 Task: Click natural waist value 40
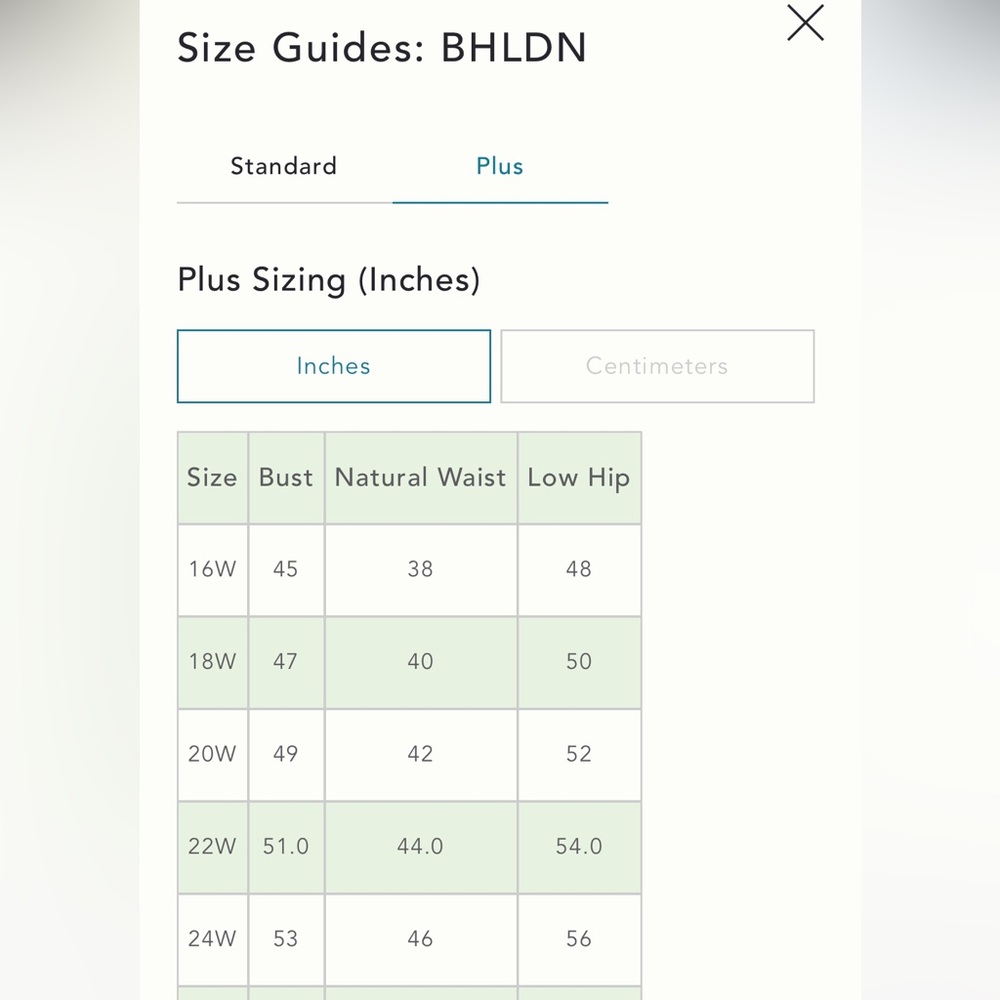[421, 662]
